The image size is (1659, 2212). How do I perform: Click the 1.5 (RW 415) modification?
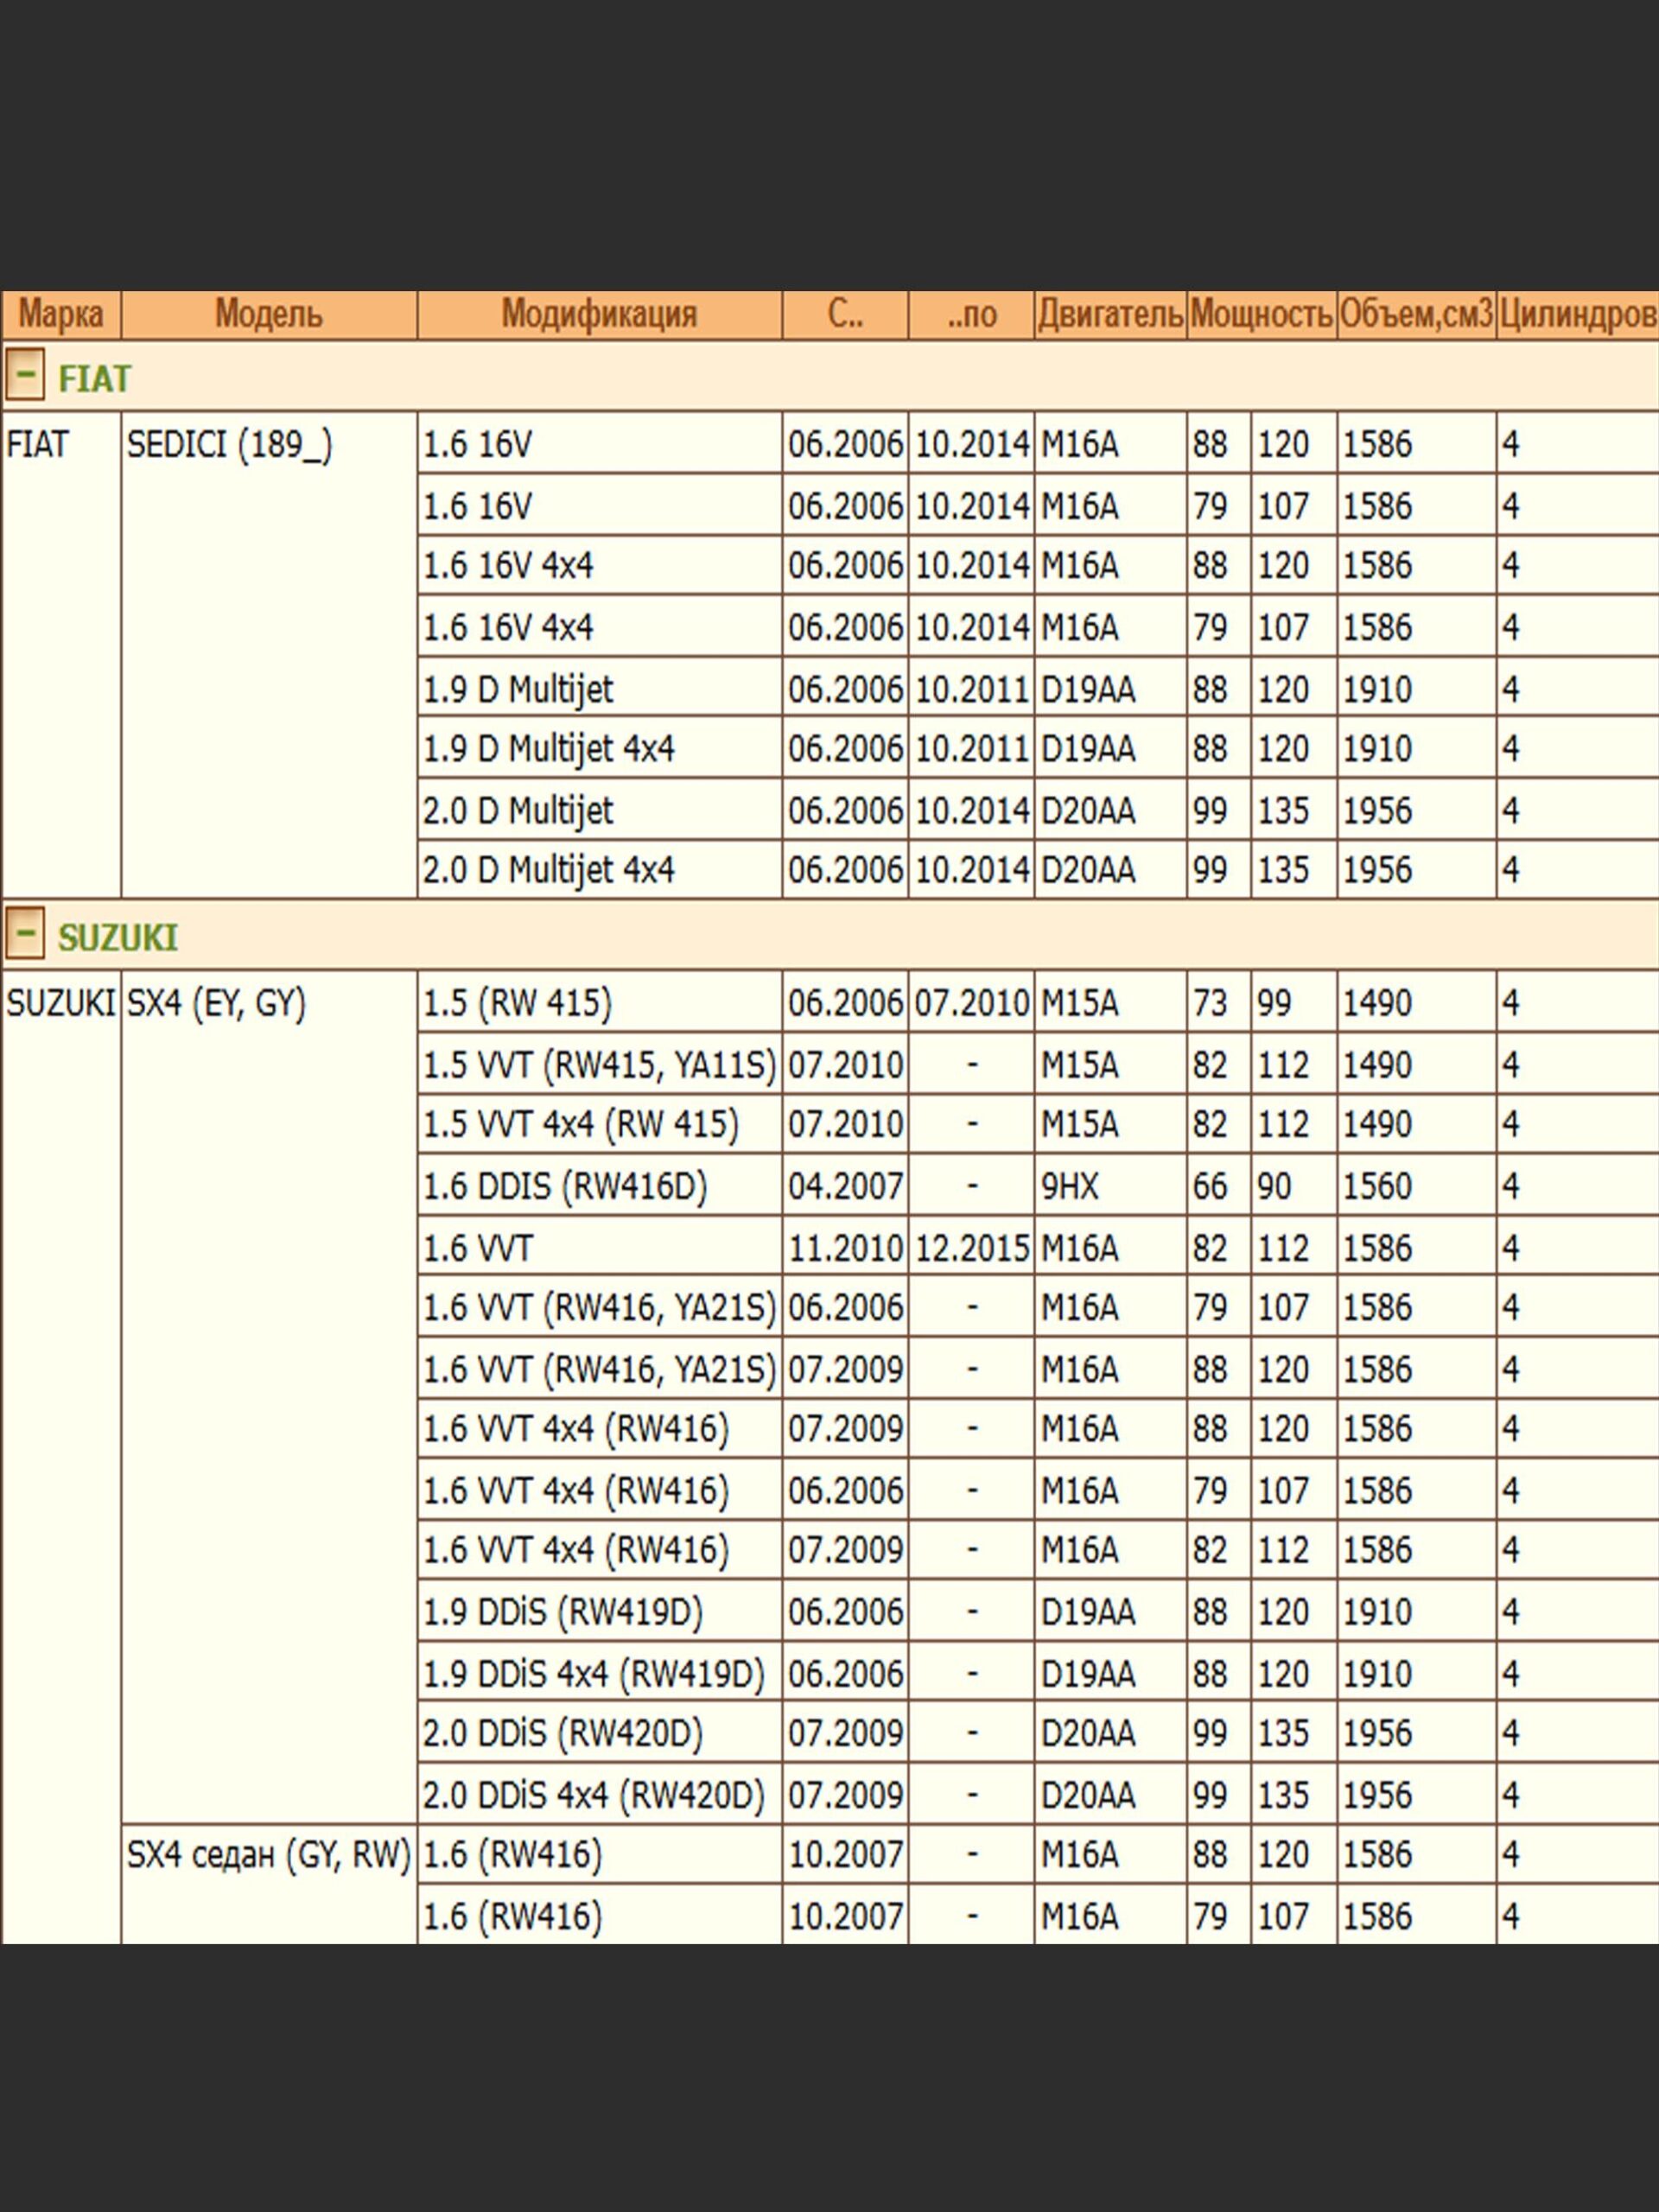(516, 1002)
